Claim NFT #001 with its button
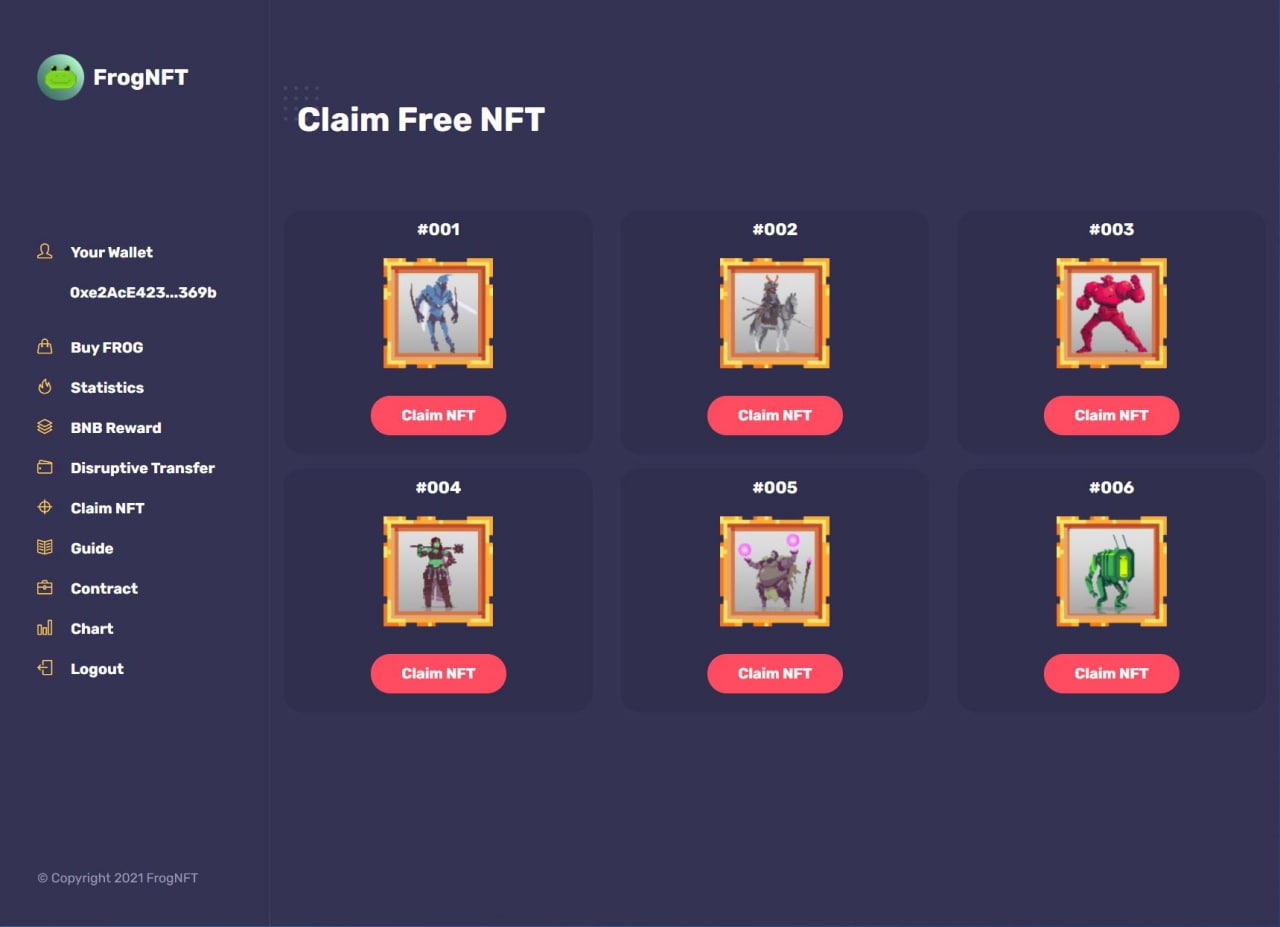This screenshot has height=927, width=1280. [438, 415]
